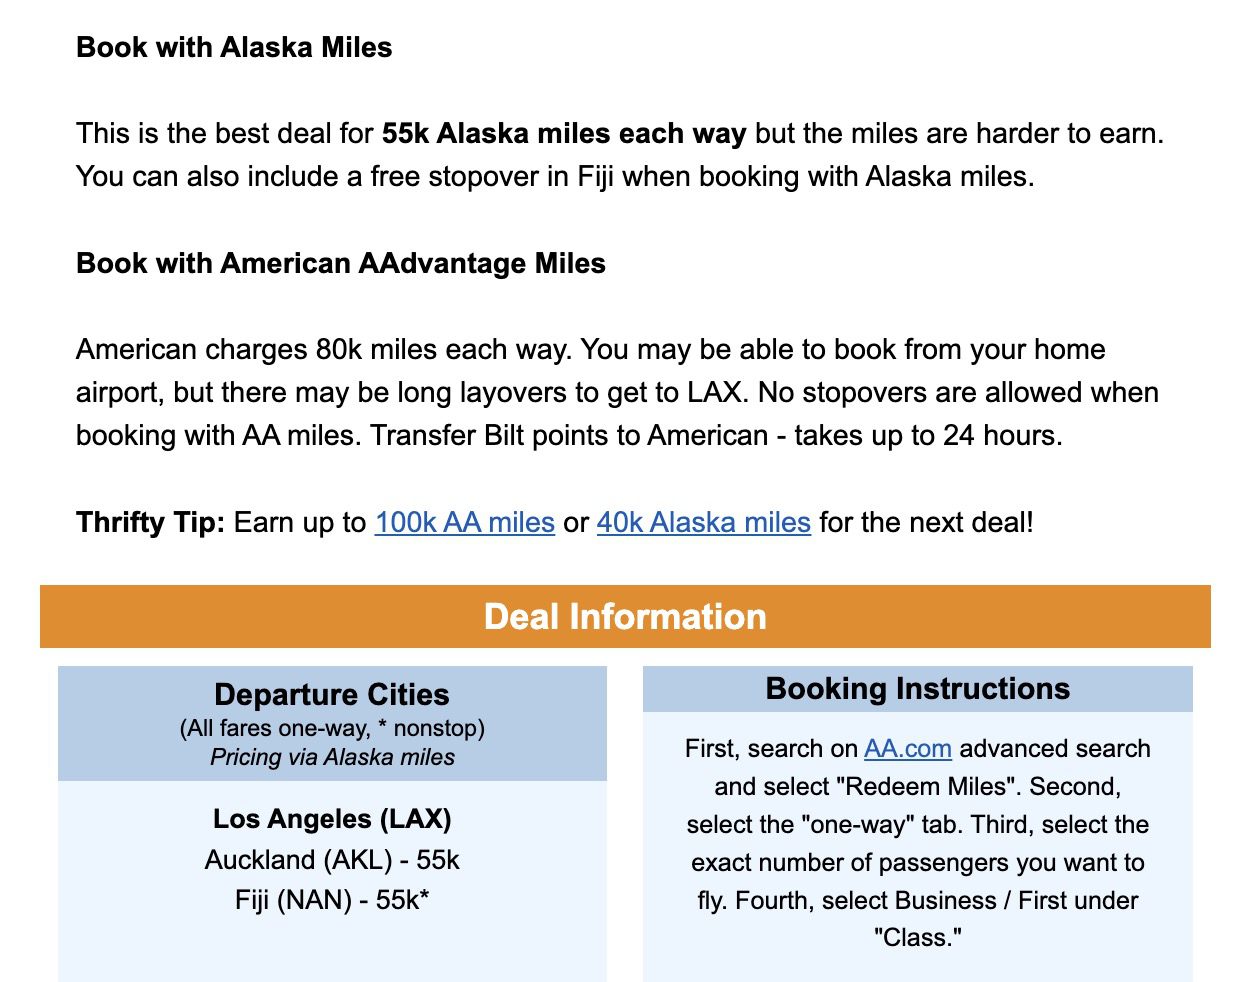Click the bold "Thrifty Tip:" label
Viewport: 1254px width, 982px height.
tap(150, 522)
